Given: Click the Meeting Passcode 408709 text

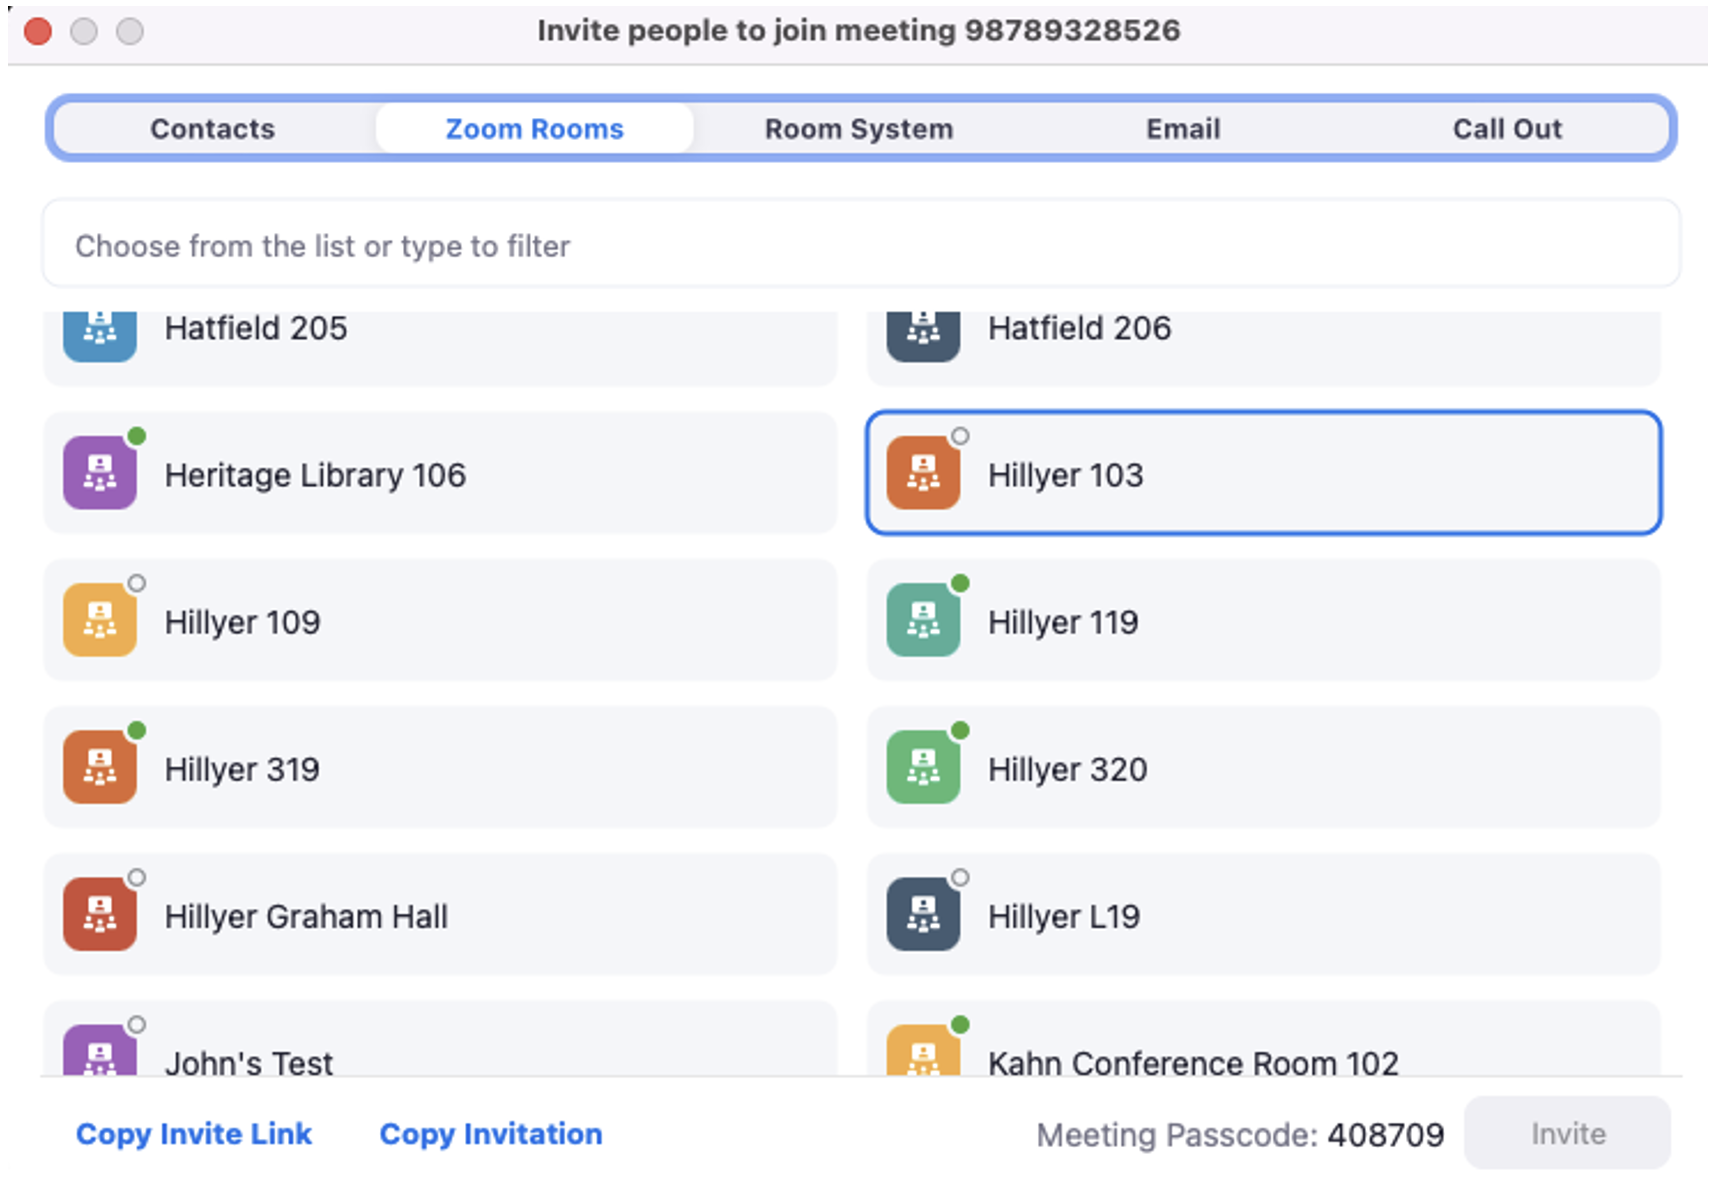Looking at the screenshot, I should (1240, 1135).
